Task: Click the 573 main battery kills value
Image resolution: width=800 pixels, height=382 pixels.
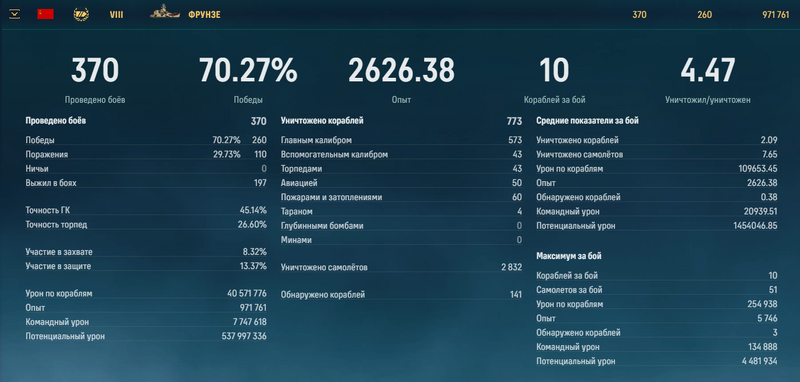Action: [515, 140]
